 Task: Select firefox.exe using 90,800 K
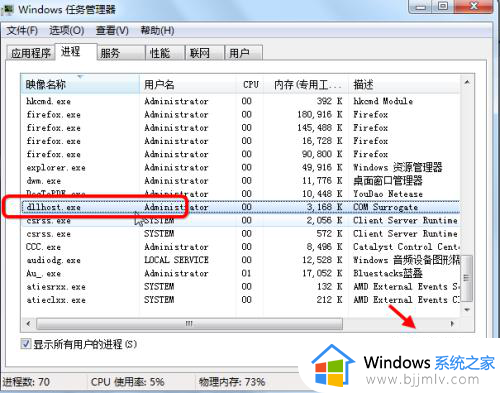click(x=240, y=154)
